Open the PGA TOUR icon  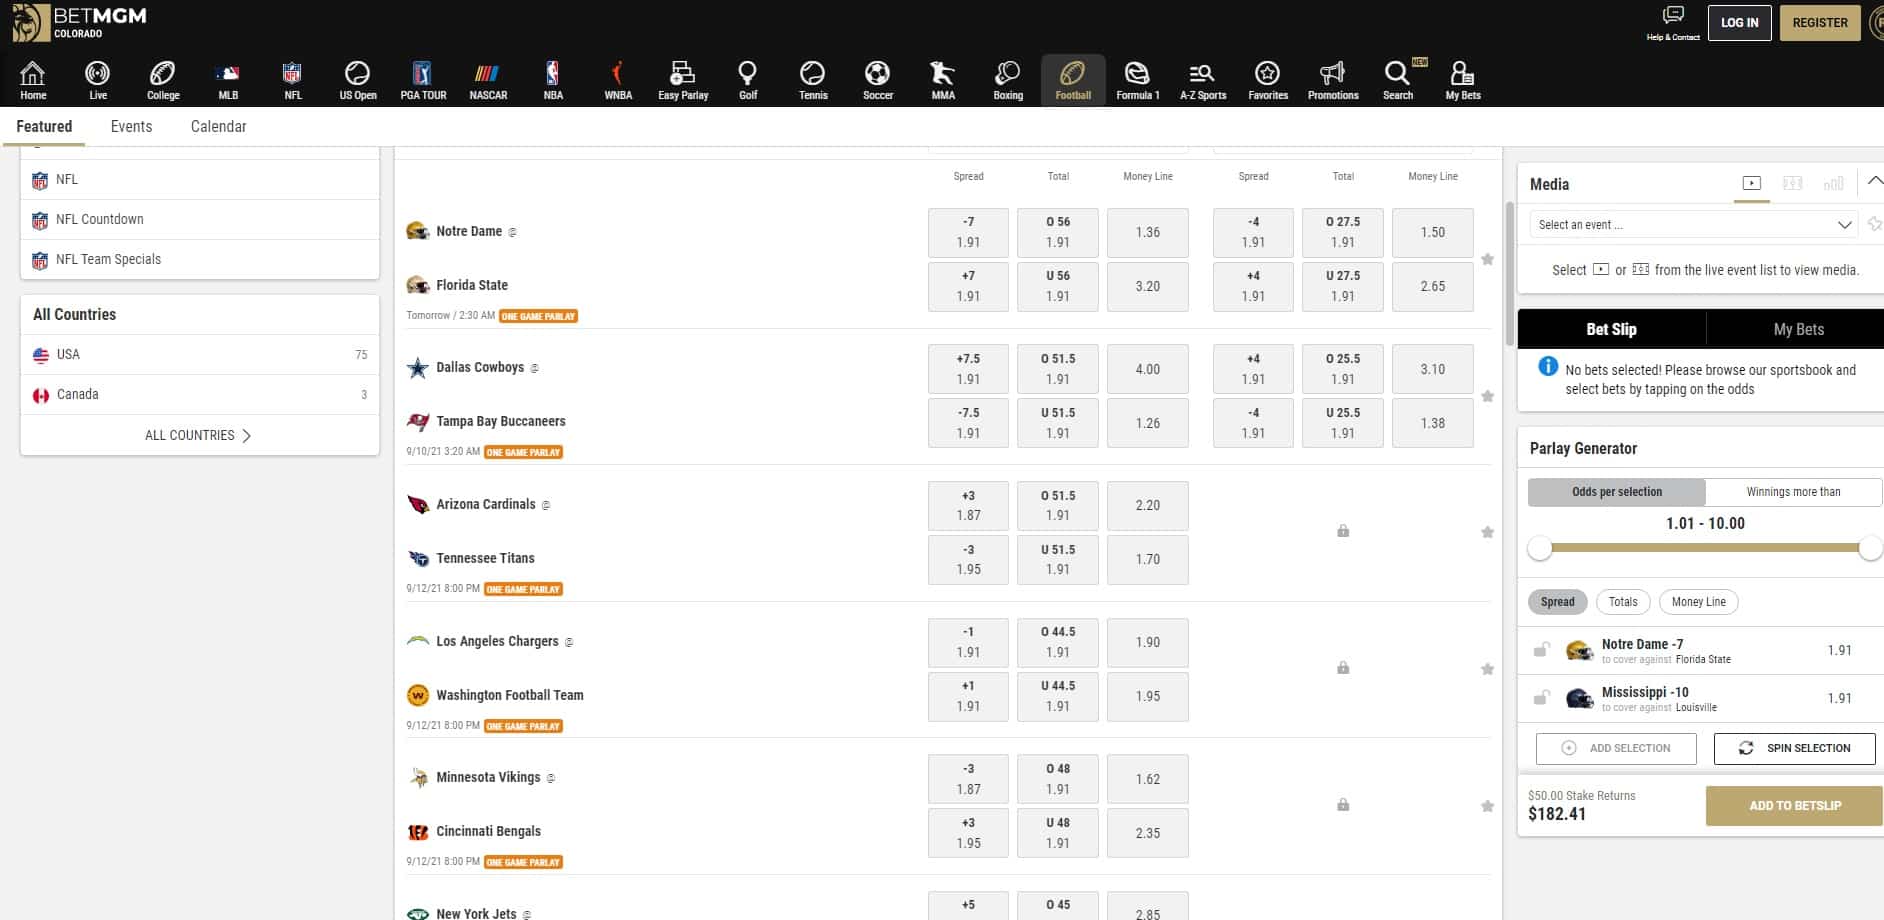click(x=423, y=80)
